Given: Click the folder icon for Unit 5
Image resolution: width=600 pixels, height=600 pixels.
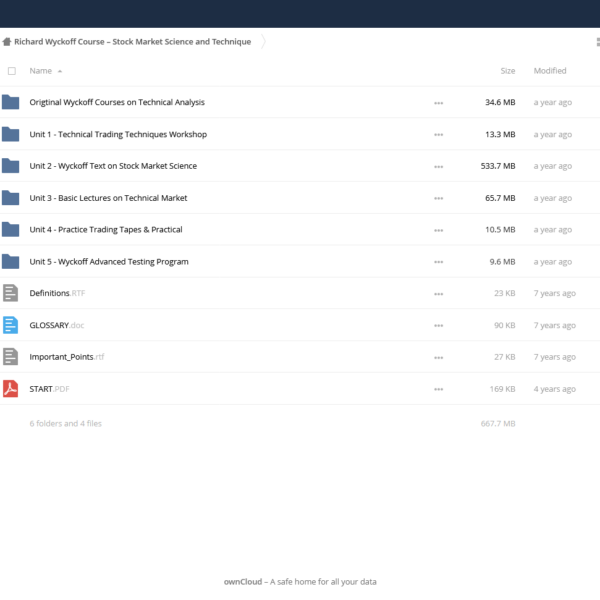Looking at the screenshot, I should pos(10,262).
